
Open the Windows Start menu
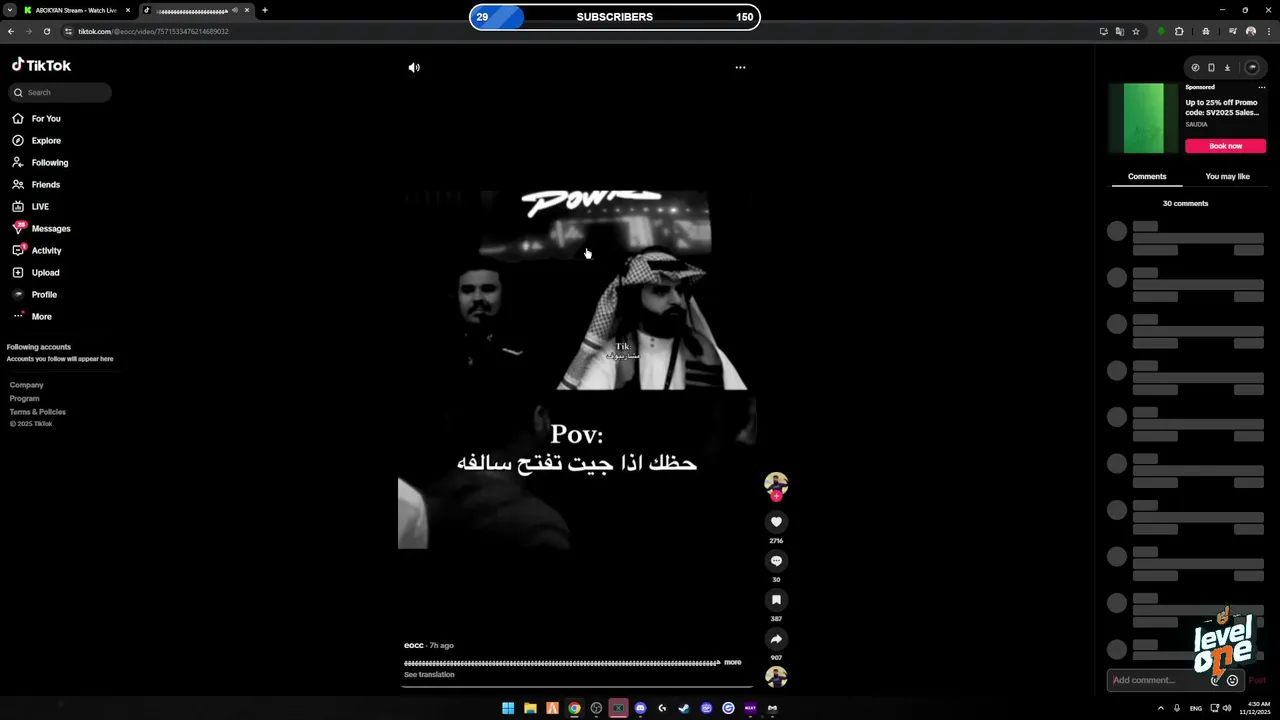[x=508, y=708]
